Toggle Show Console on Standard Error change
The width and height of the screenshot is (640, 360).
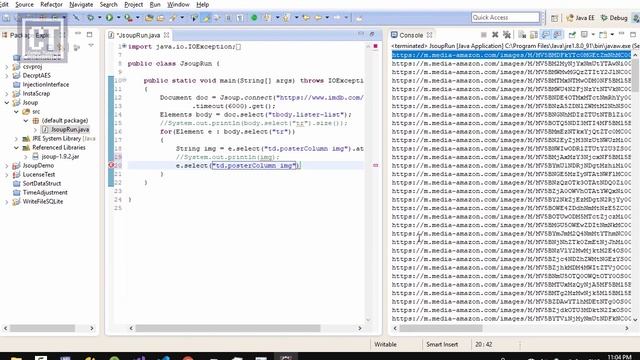(x=558, y=35)
